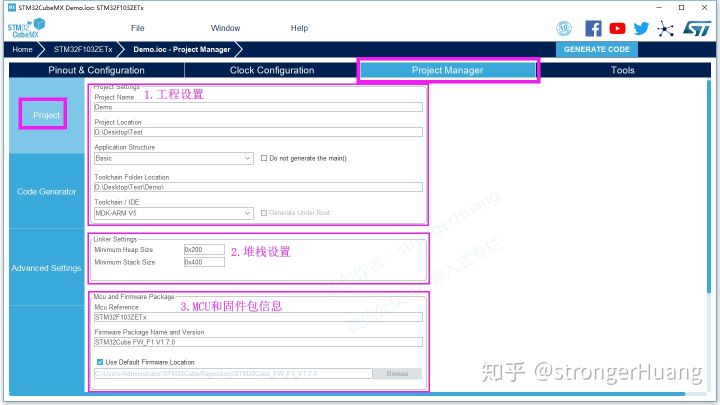Open the Toolchain / IDE dropdown showing MDK-ARM V5
Viewport: 720px width, 405px height.
(x=174, y=213)
